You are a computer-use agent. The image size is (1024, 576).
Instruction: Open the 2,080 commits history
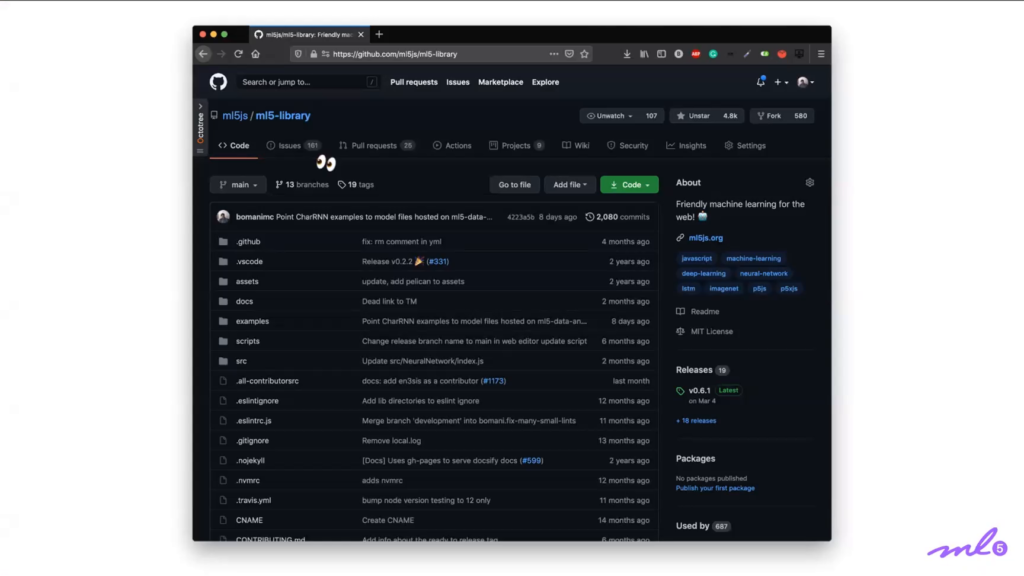617,217
